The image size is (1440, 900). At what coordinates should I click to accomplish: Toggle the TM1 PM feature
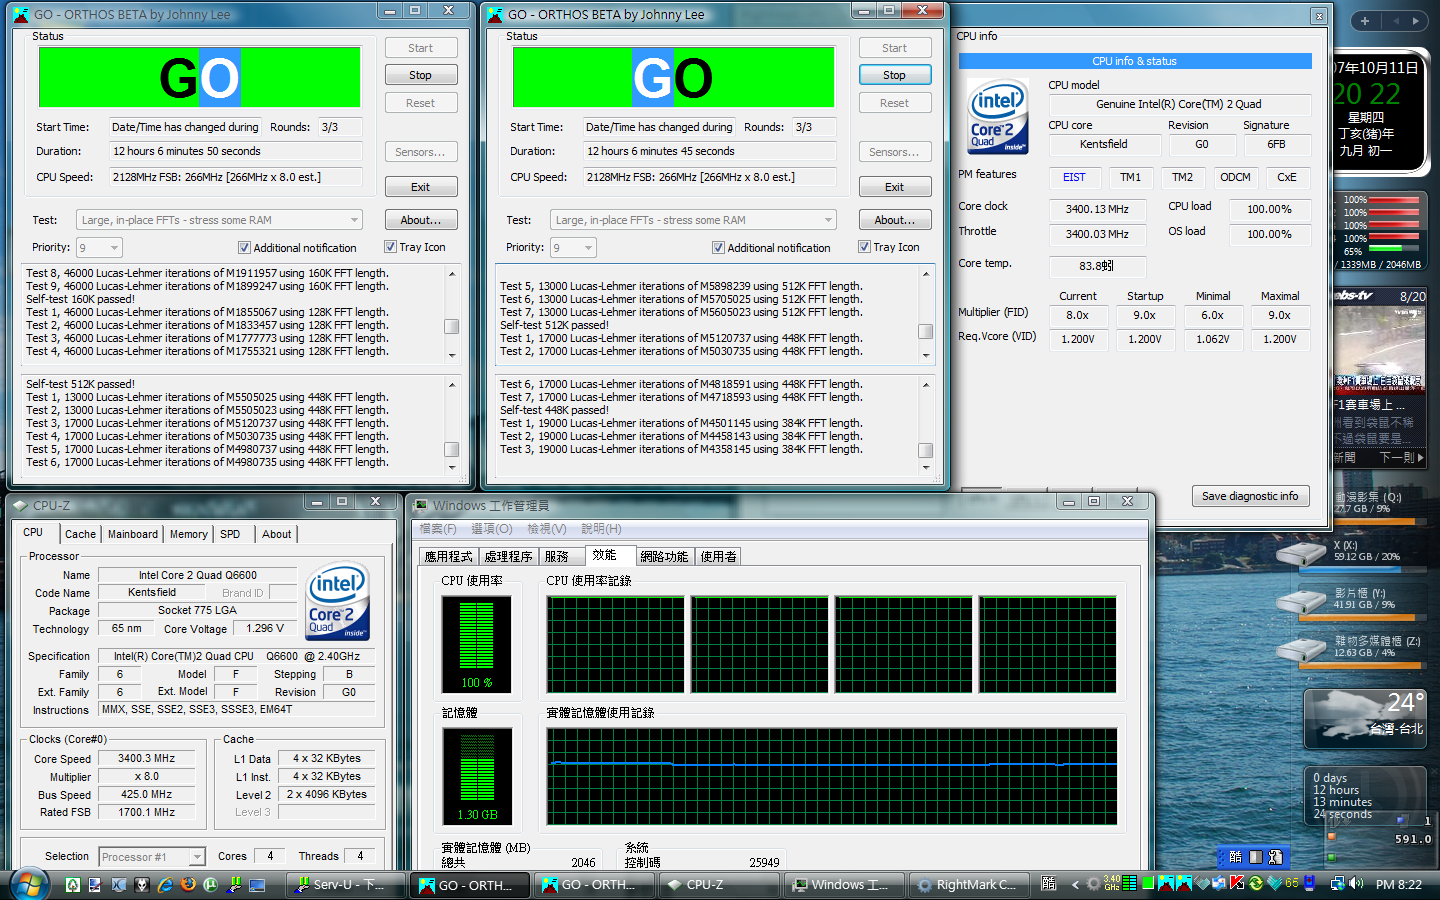[1130, 177]
